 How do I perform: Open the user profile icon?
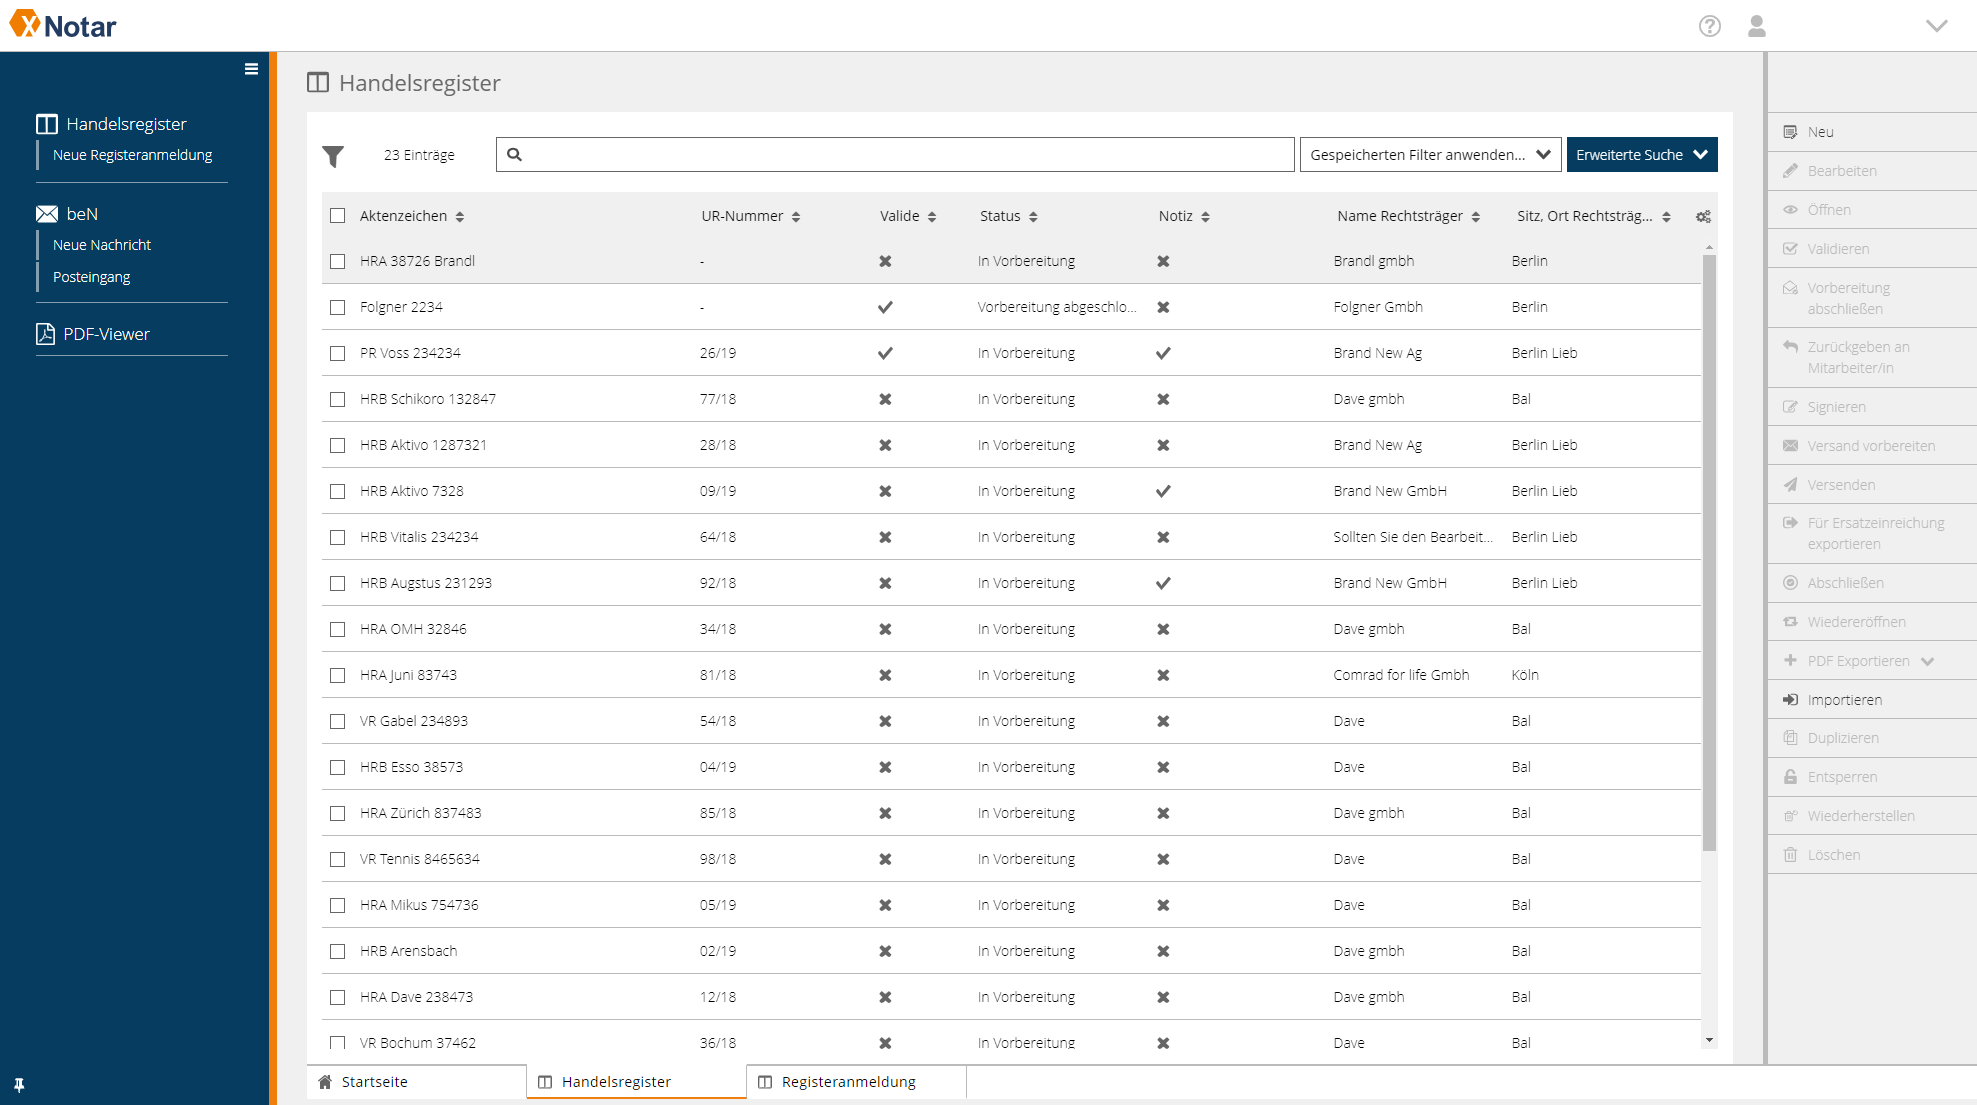pos(1757,26)
